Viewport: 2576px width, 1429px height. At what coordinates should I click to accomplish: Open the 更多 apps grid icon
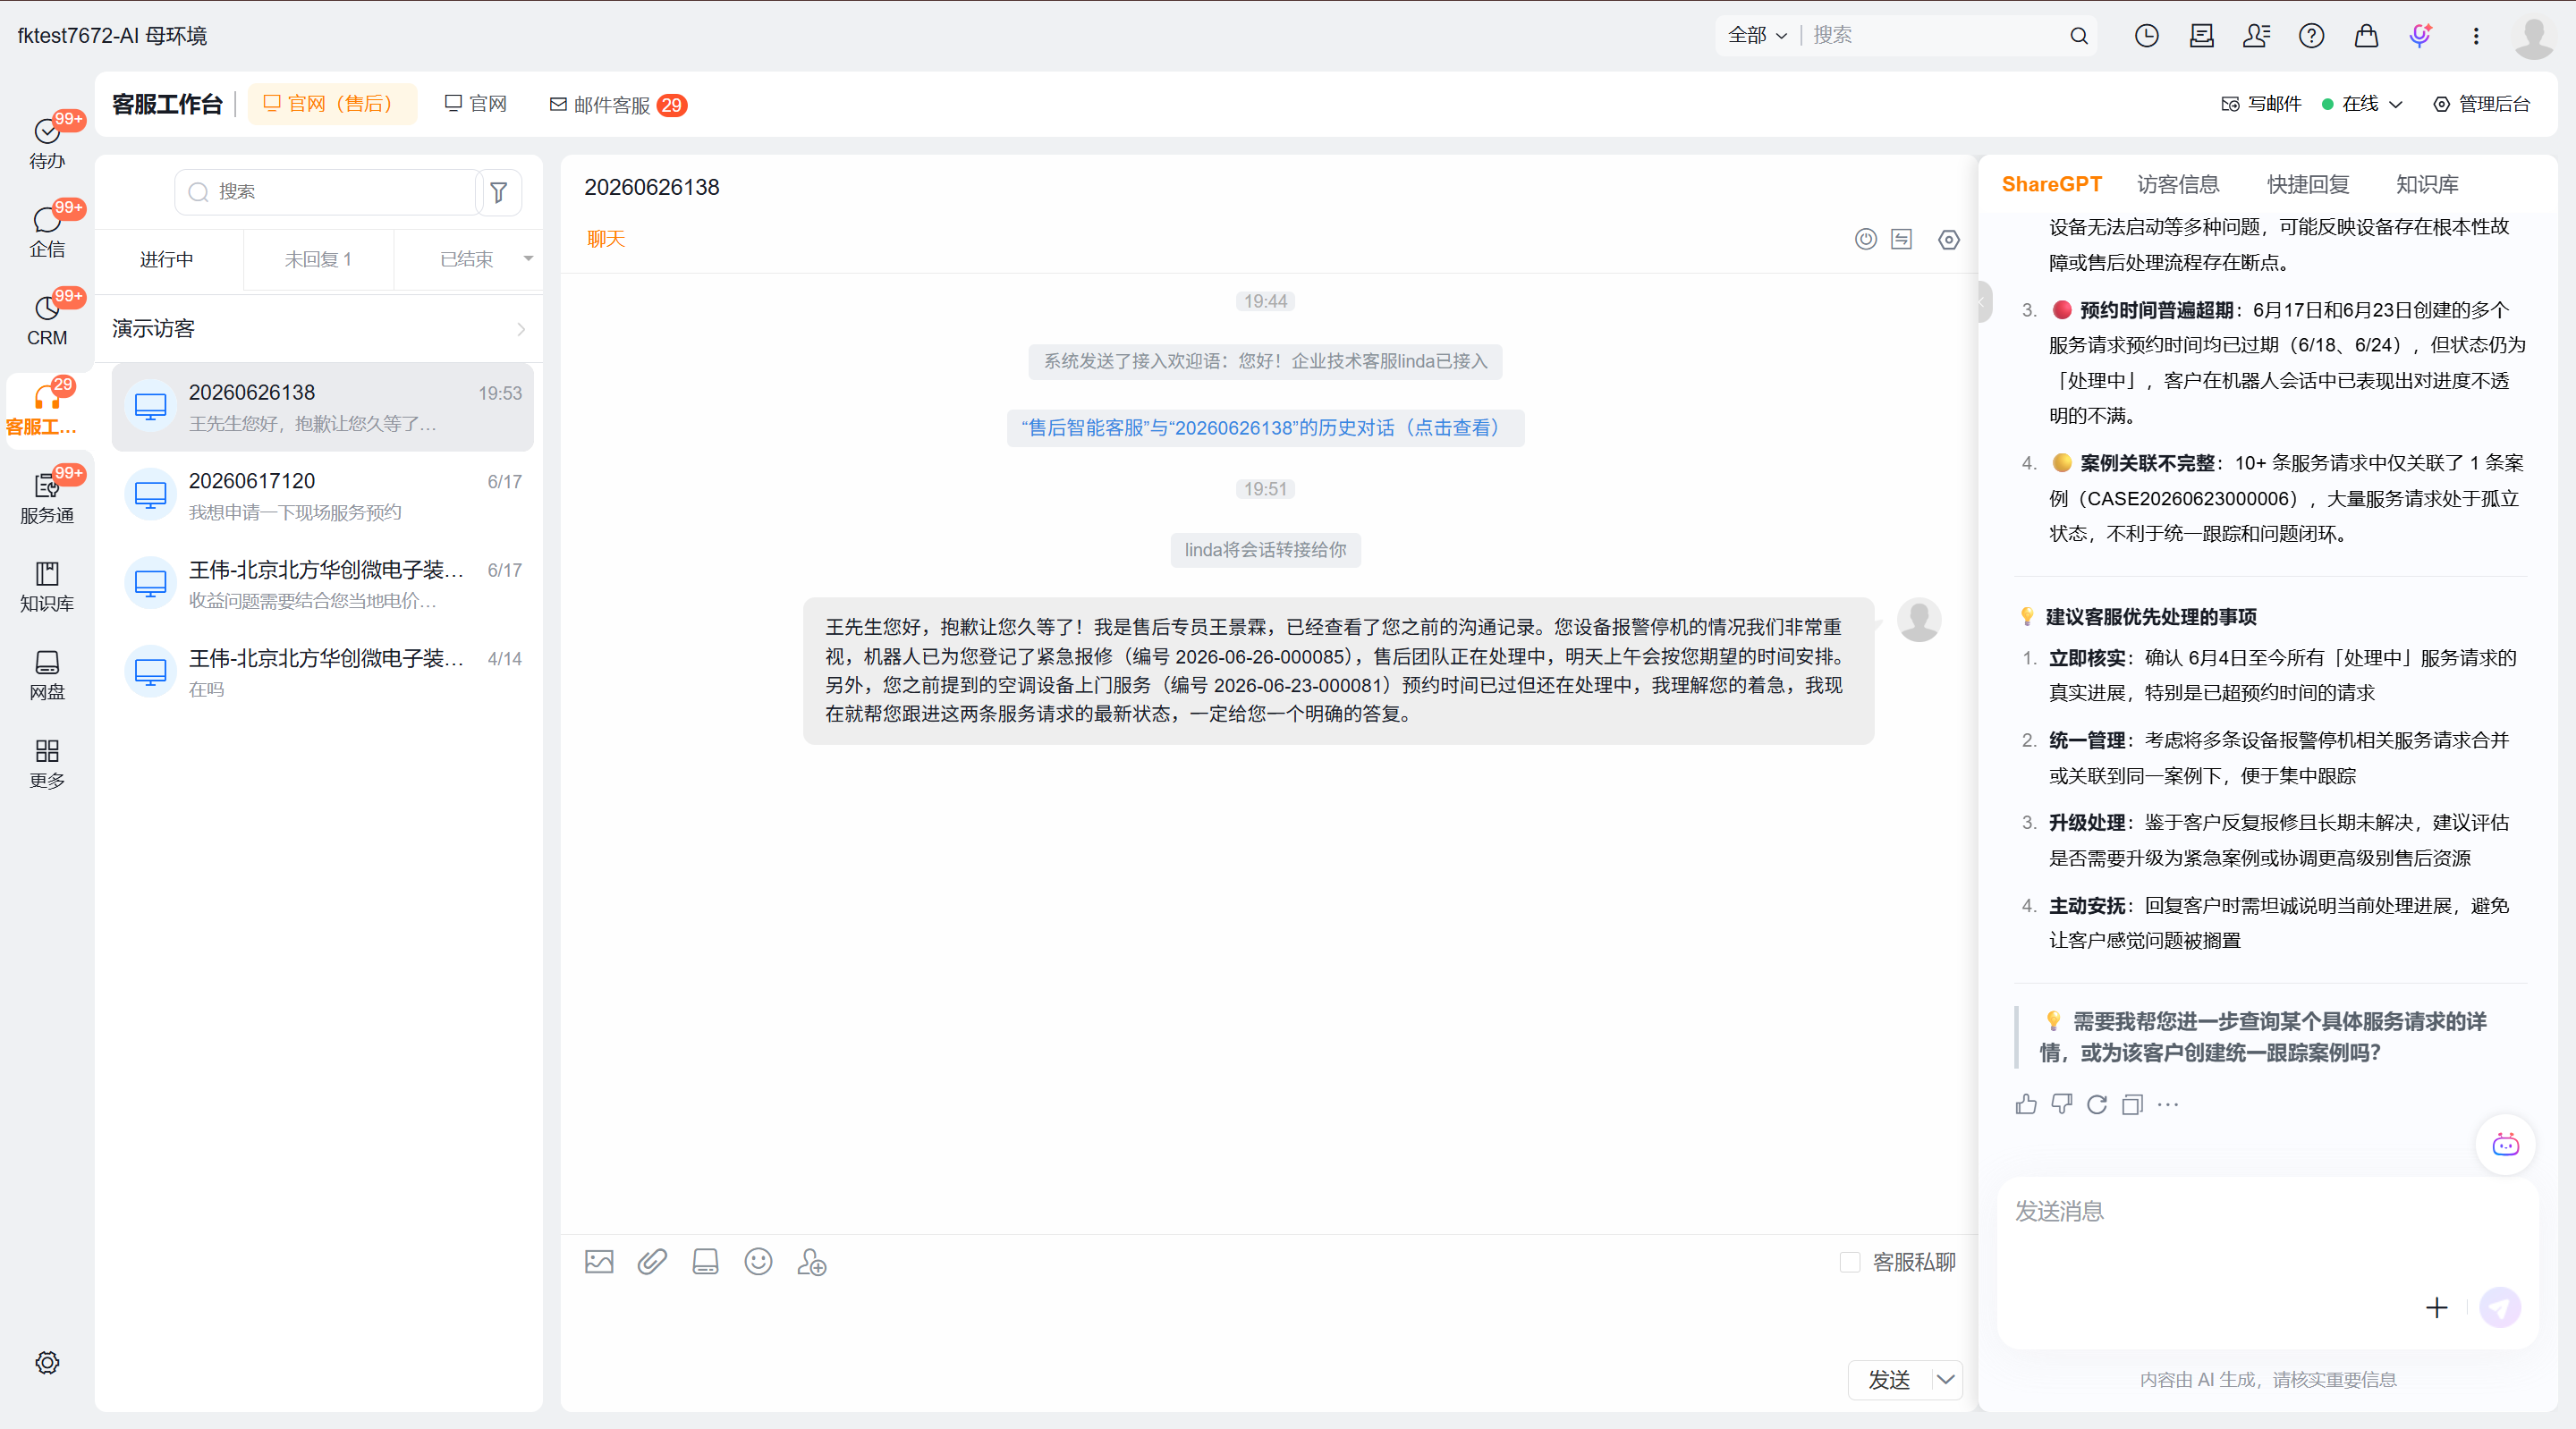(47, 763)
